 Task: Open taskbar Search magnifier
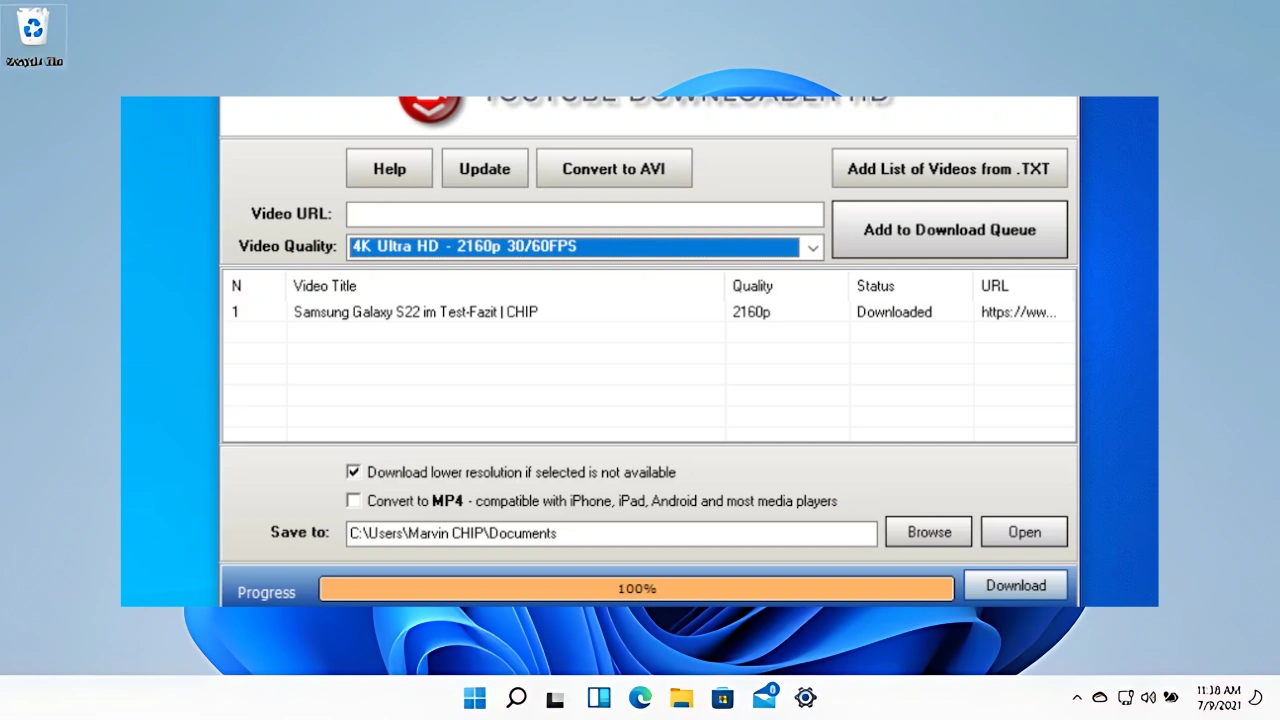point(516,698)
